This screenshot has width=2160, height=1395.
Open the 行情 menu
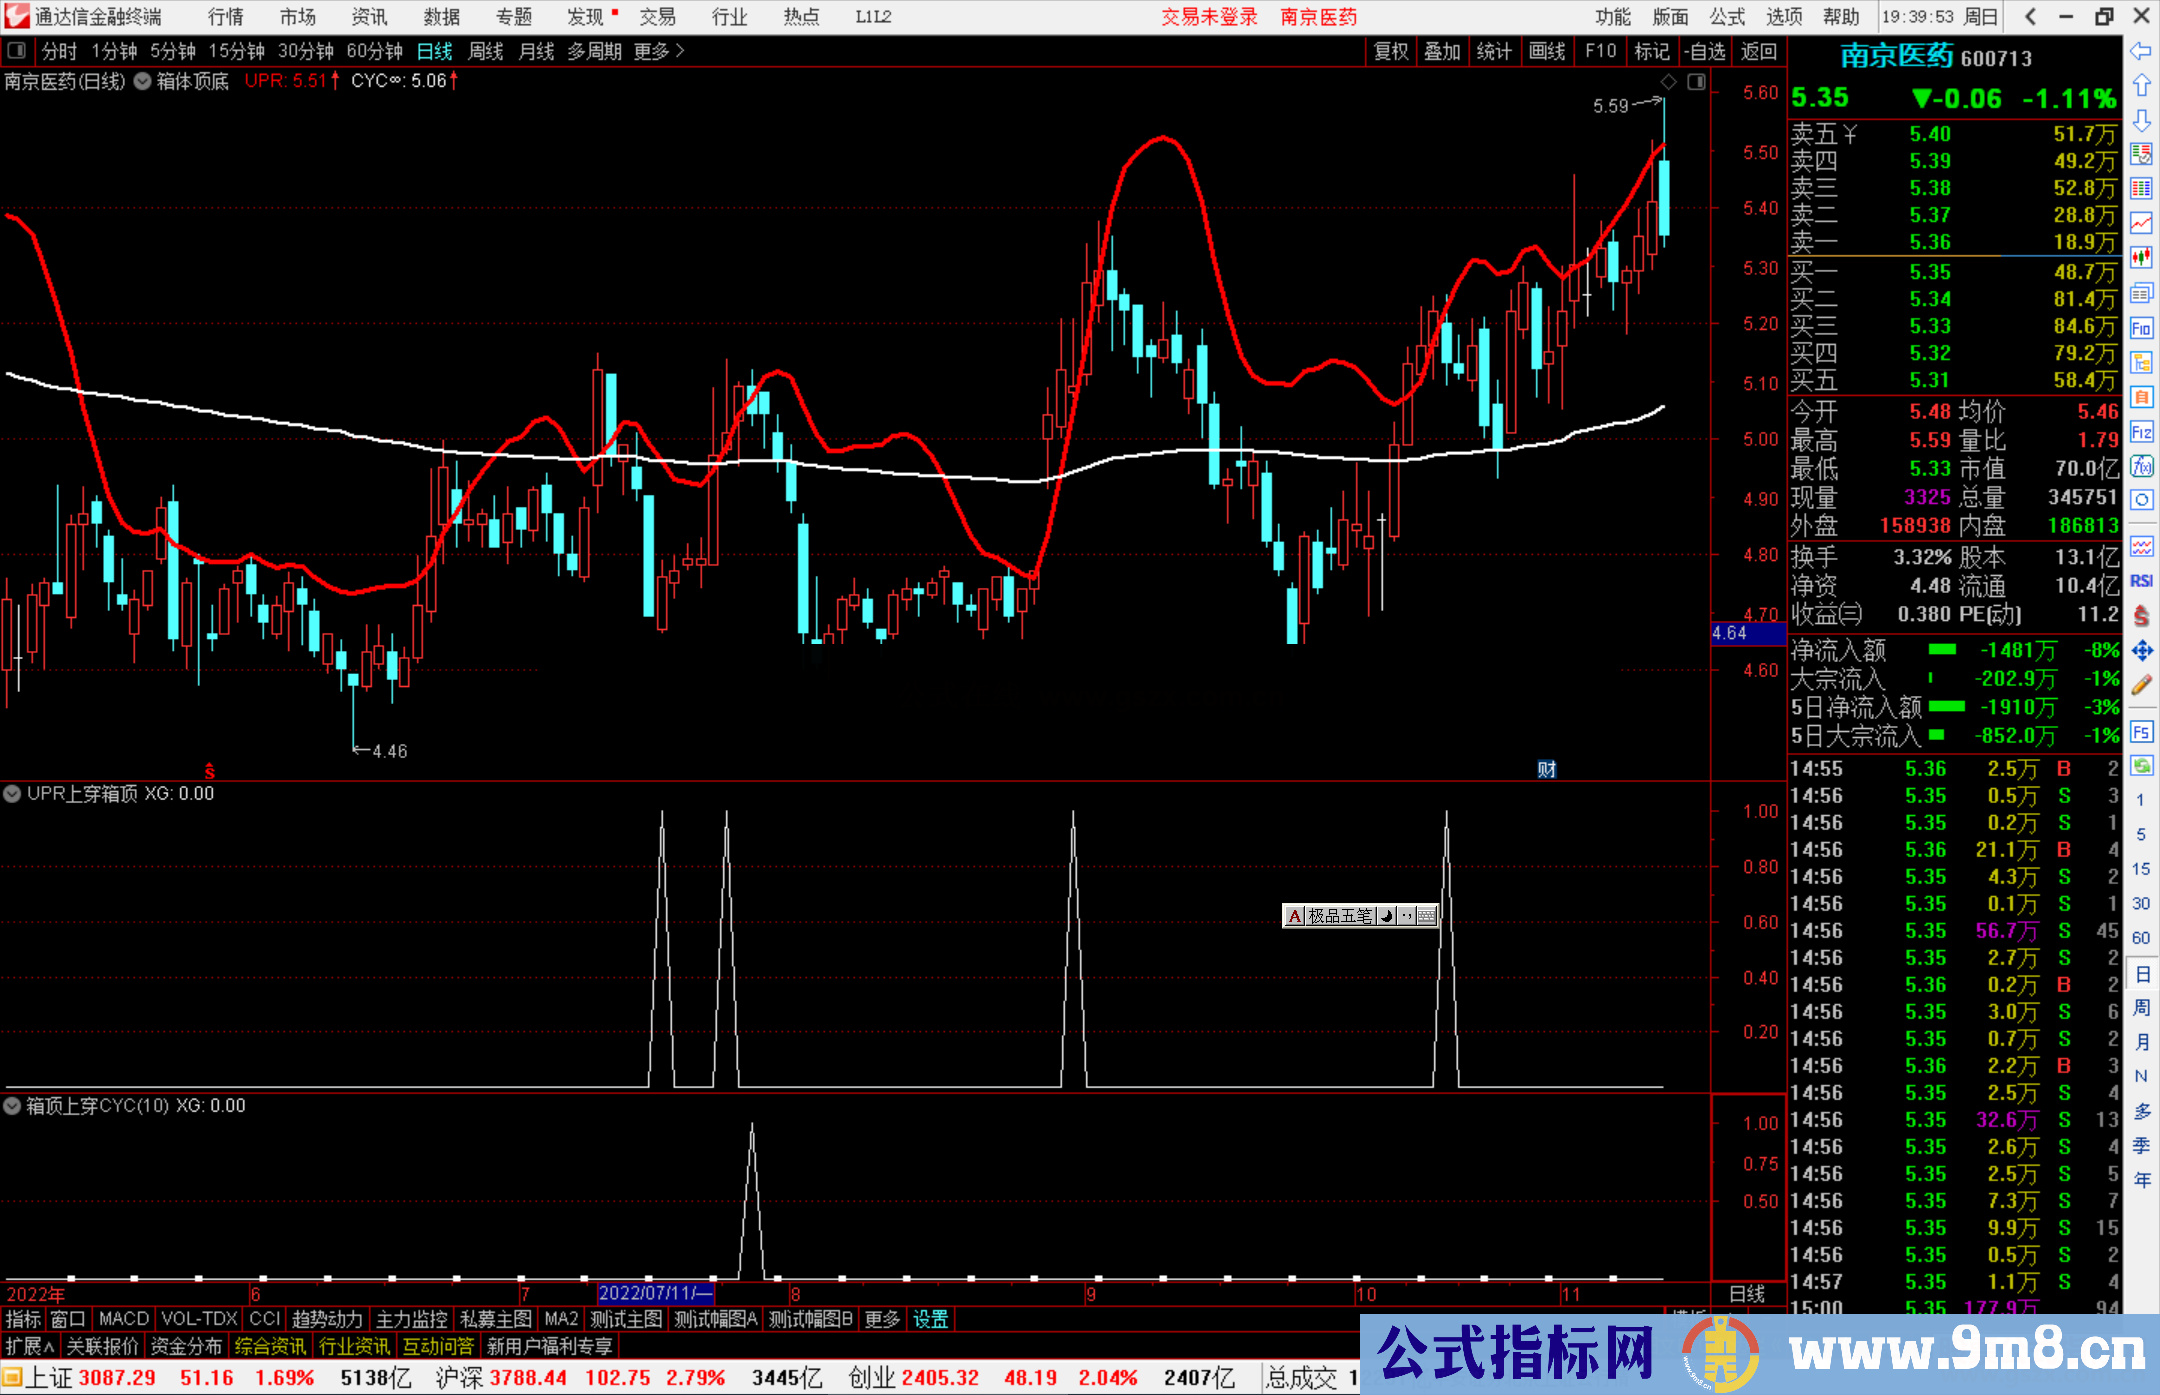[225, 17]
